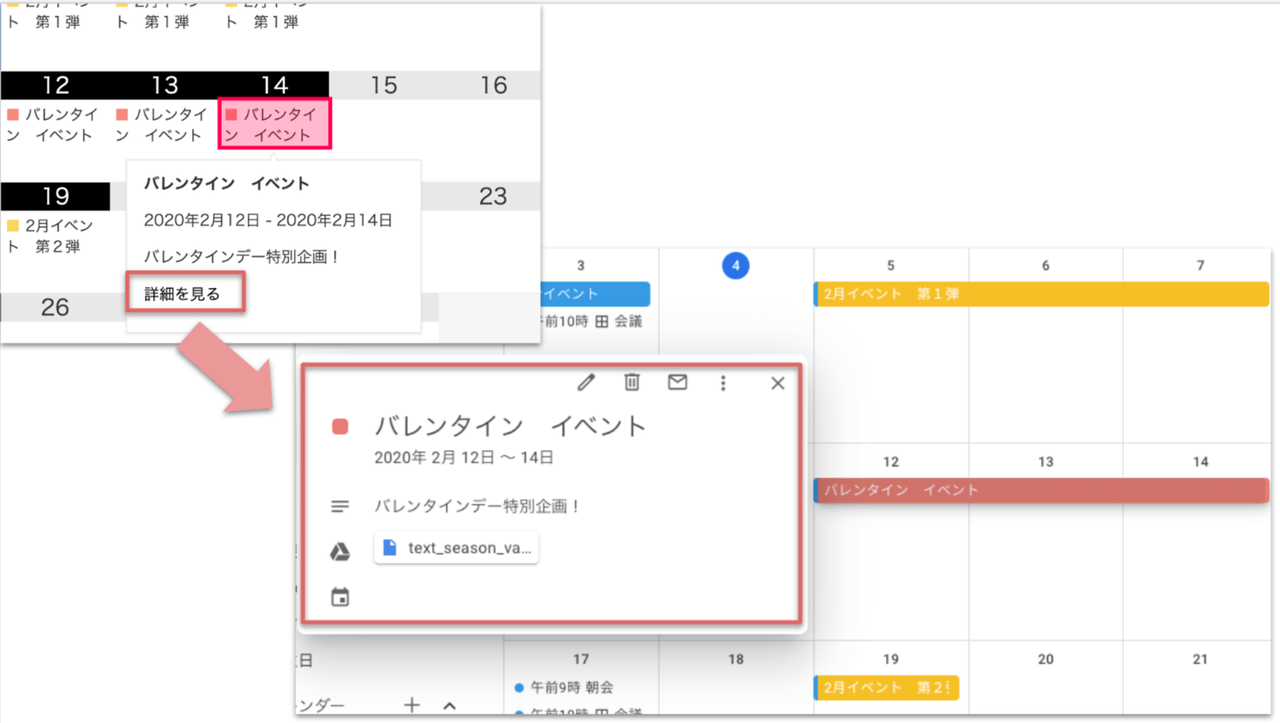Click day 15 header in mini calendar

(x=384, y=85)
